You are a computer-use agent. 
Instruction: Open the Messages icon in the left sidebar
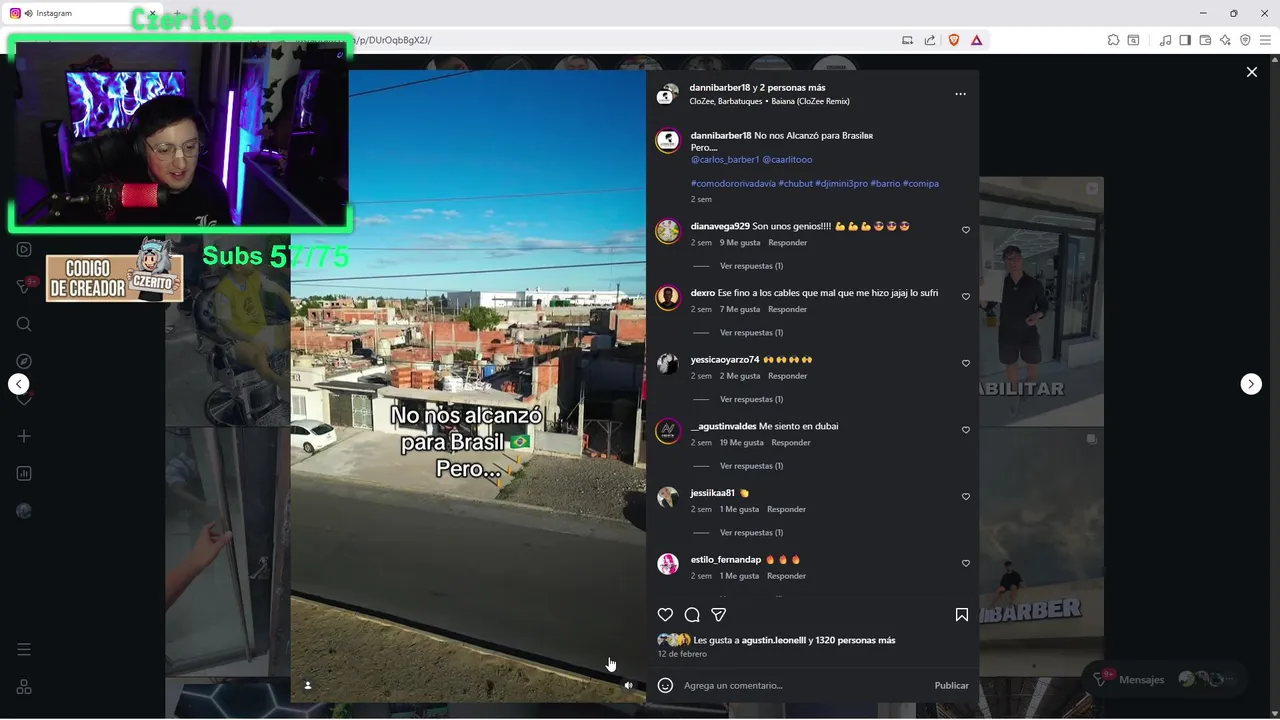coord(24,286)
